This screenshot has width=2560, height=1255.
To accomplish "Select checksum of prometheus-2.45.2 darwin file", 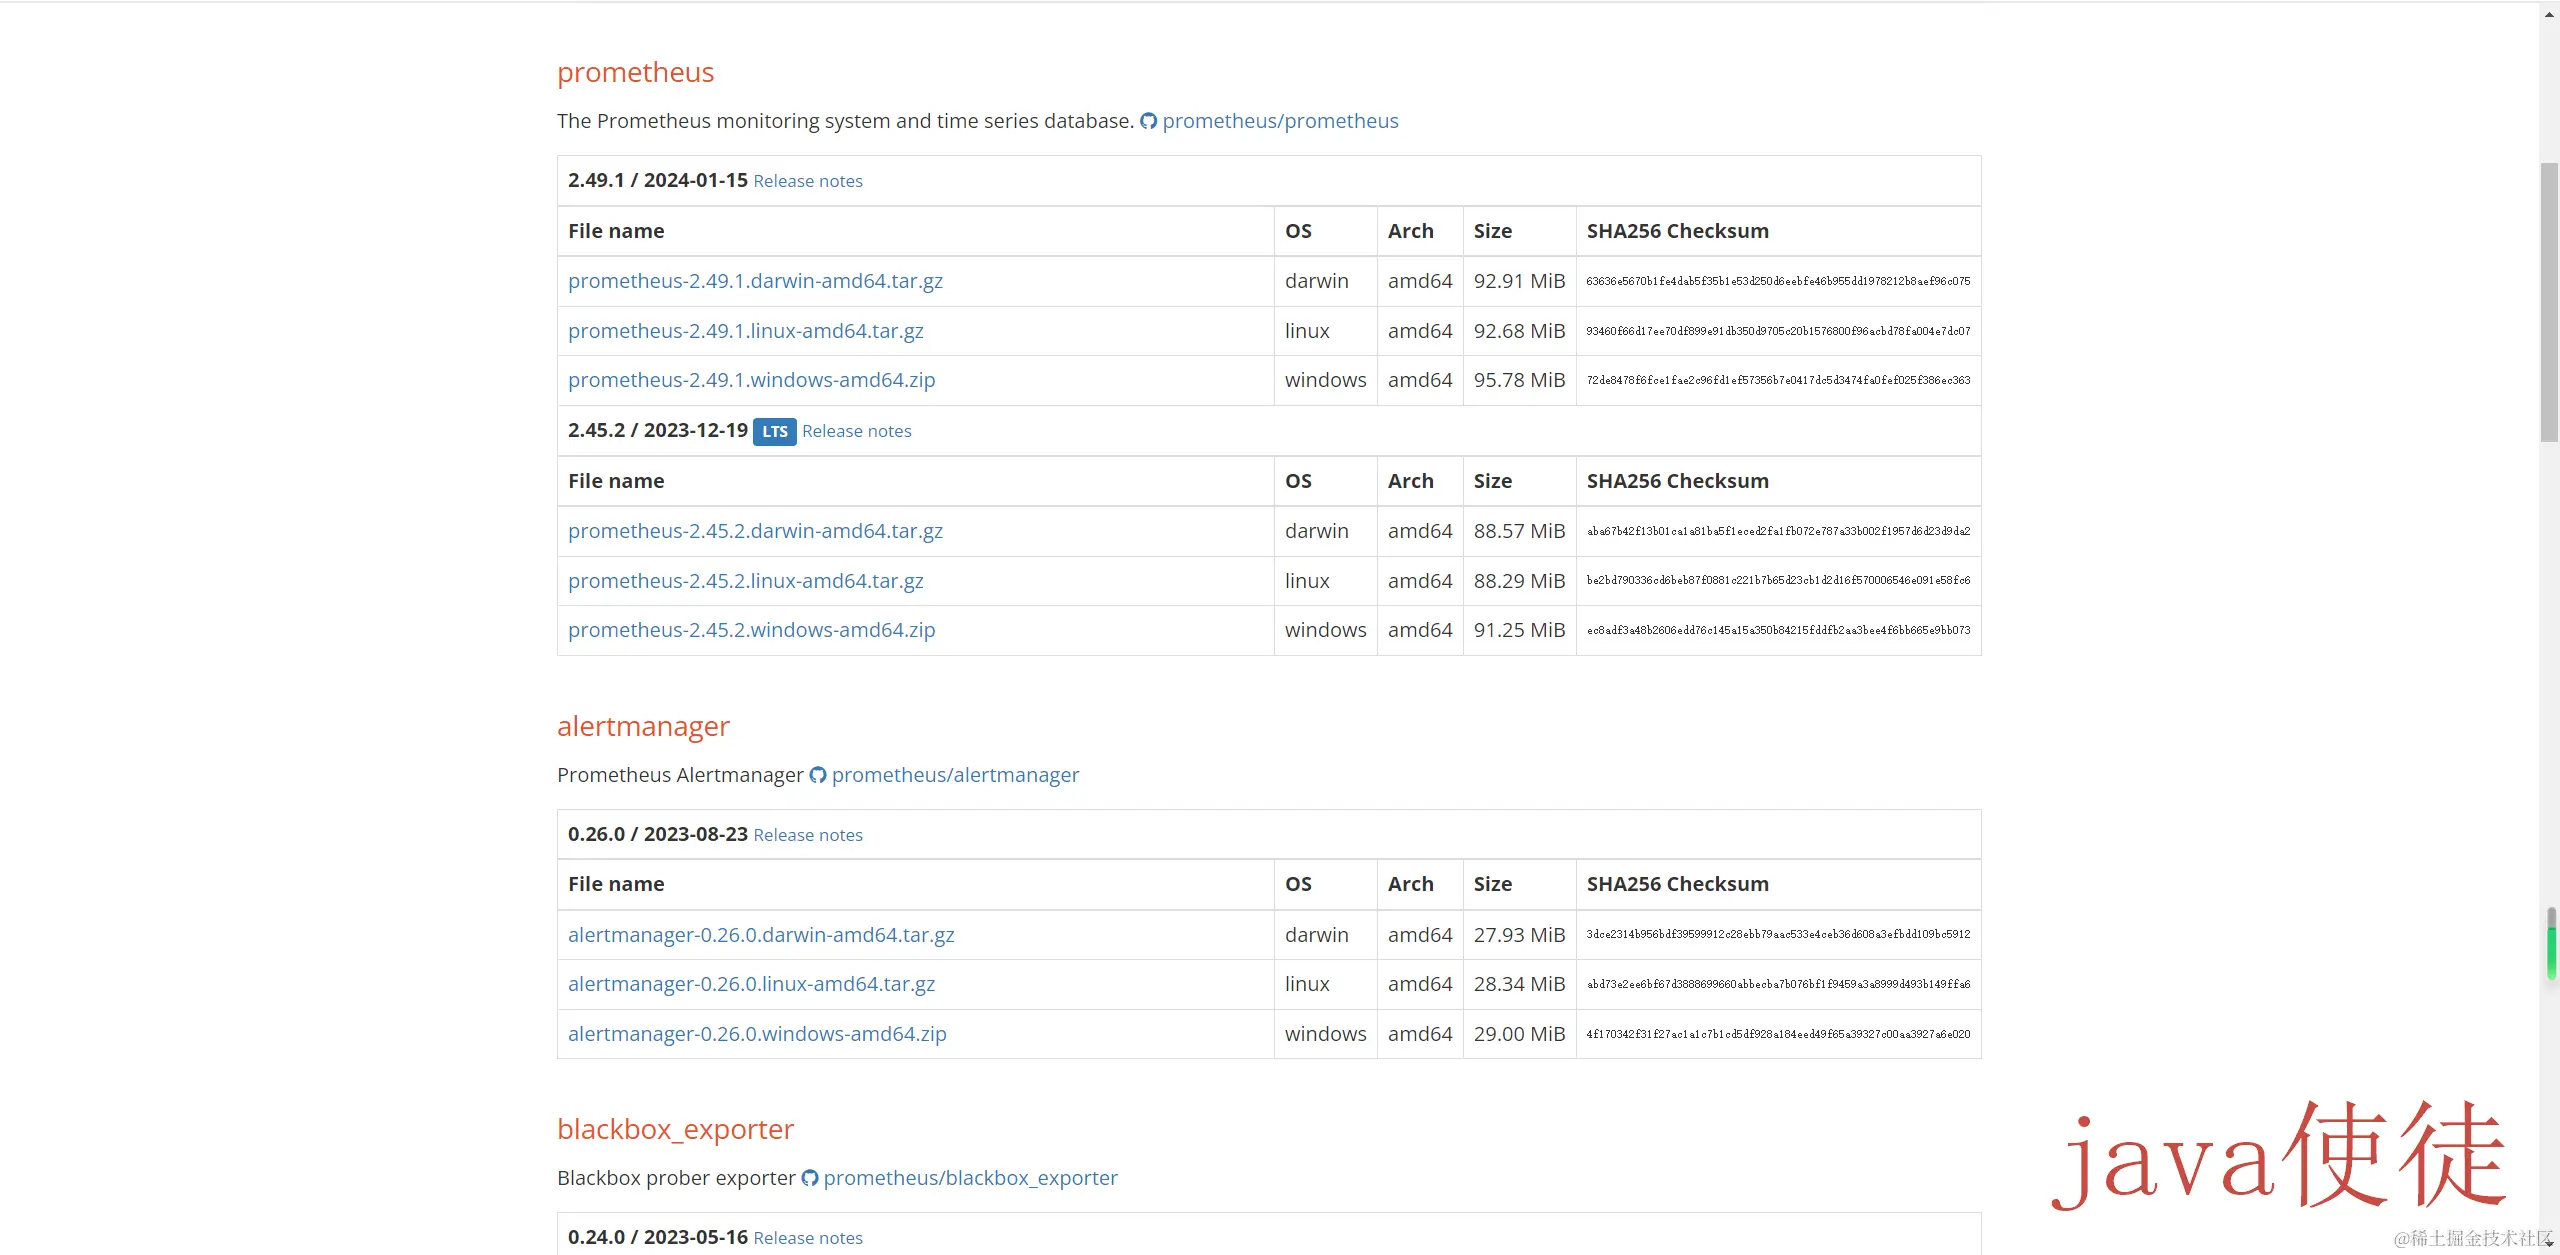I will point(1778,531).
